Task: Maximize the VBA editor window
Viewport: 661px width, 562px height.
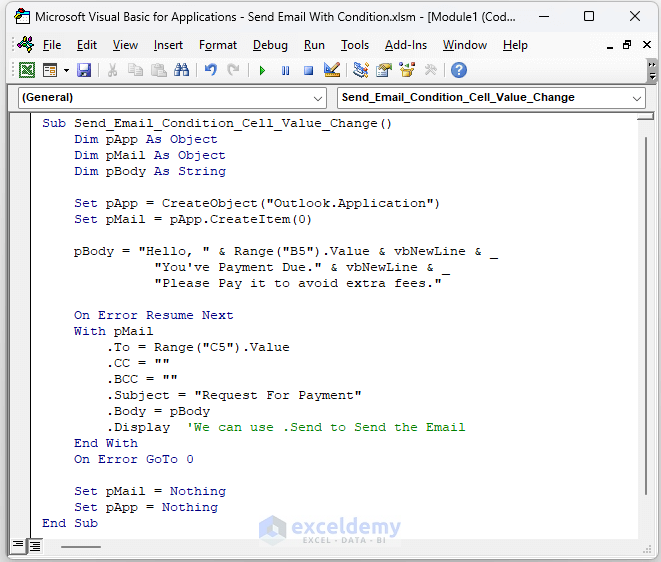Action: click(589, 16)
